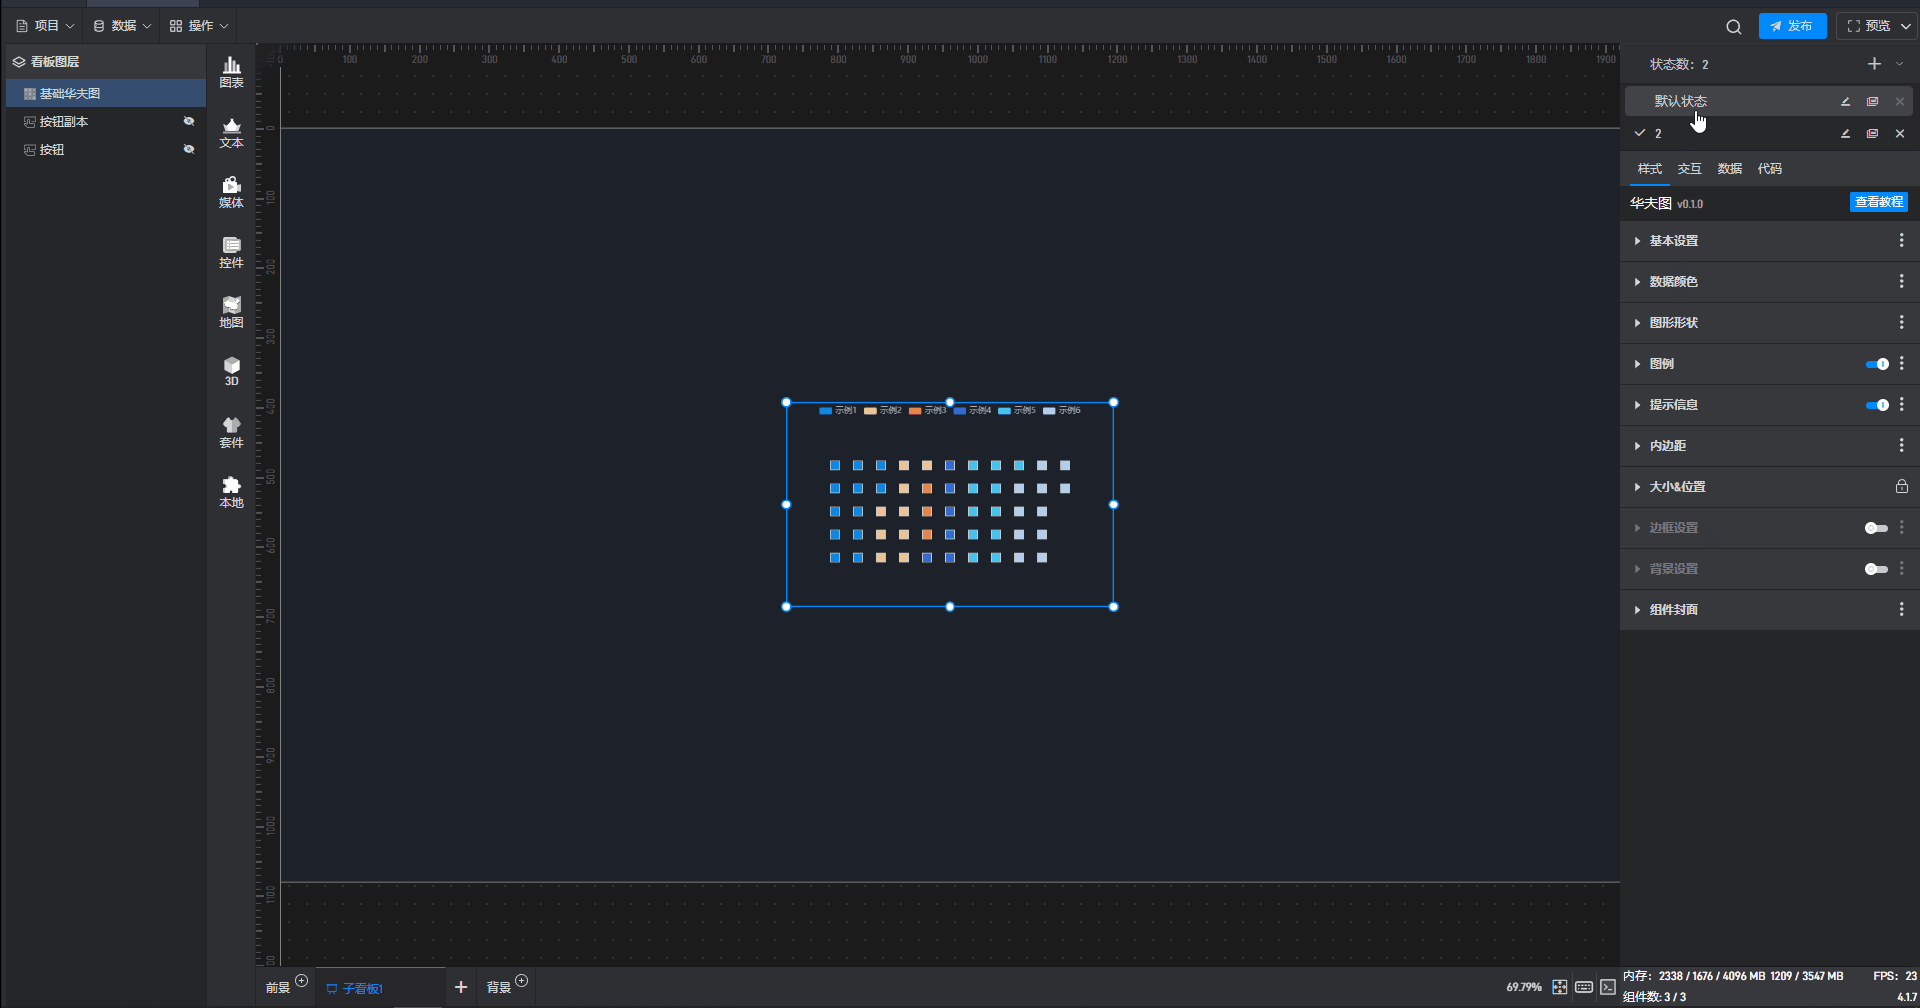This screenshot has height=1008, width=1920.
Task: Click the 发布 publish button
Action: pos(1791,26)
